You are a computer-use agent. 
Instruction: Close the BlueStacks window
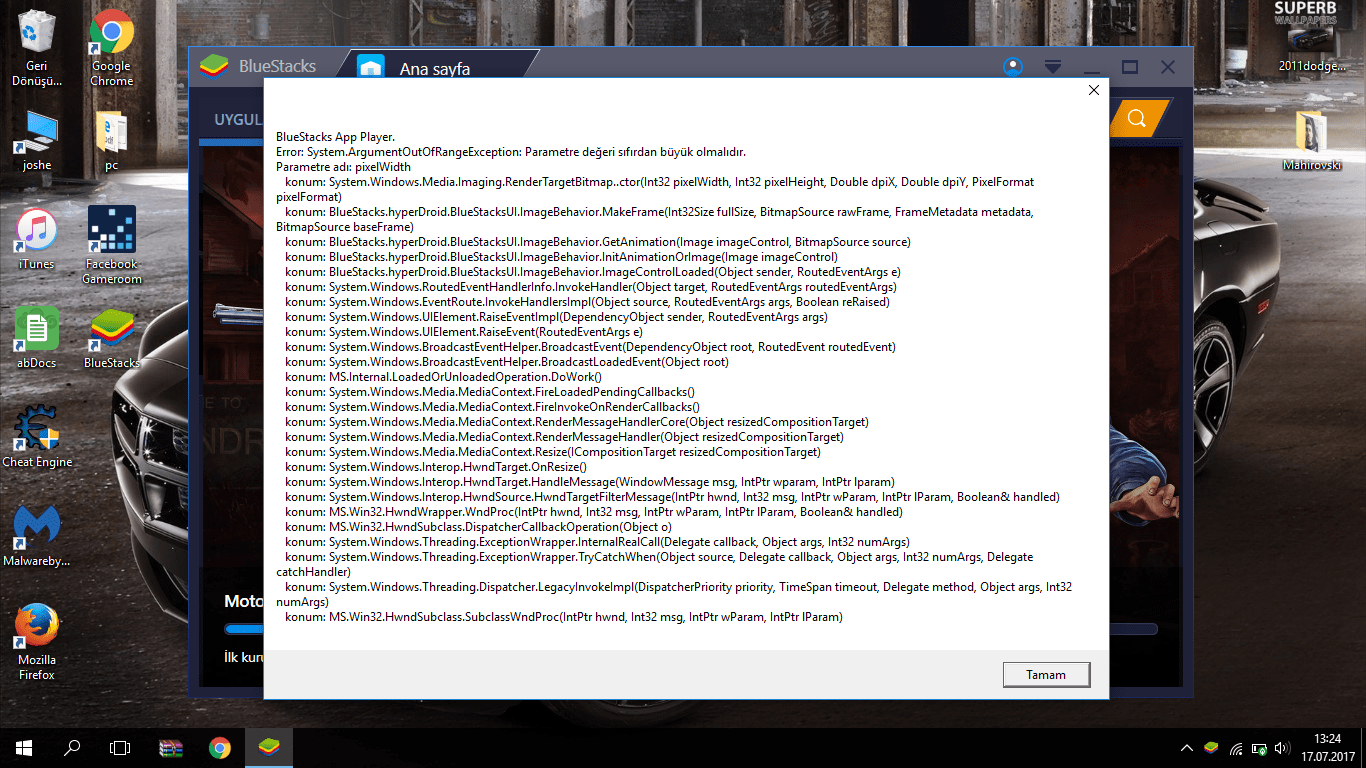coord(1168,67)
